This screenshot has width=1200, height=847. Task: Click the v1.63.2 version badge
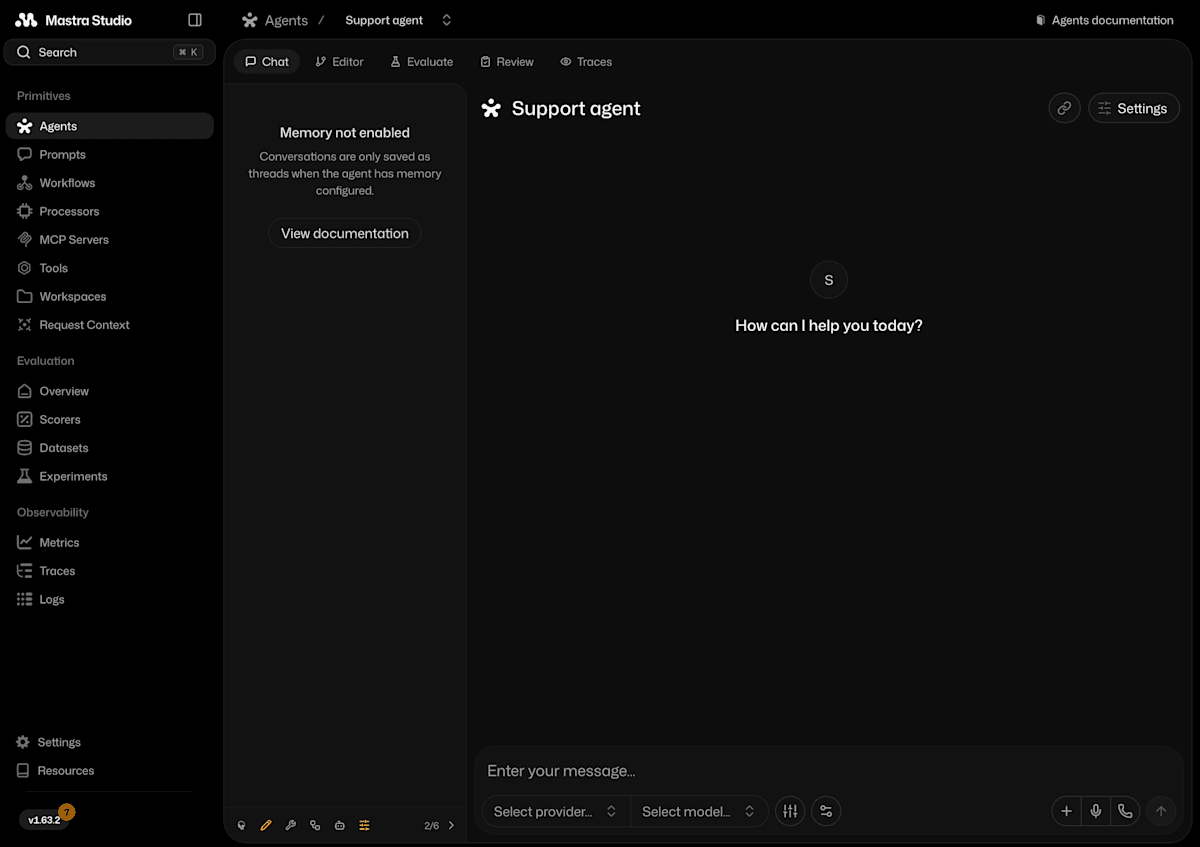point(44,820)
